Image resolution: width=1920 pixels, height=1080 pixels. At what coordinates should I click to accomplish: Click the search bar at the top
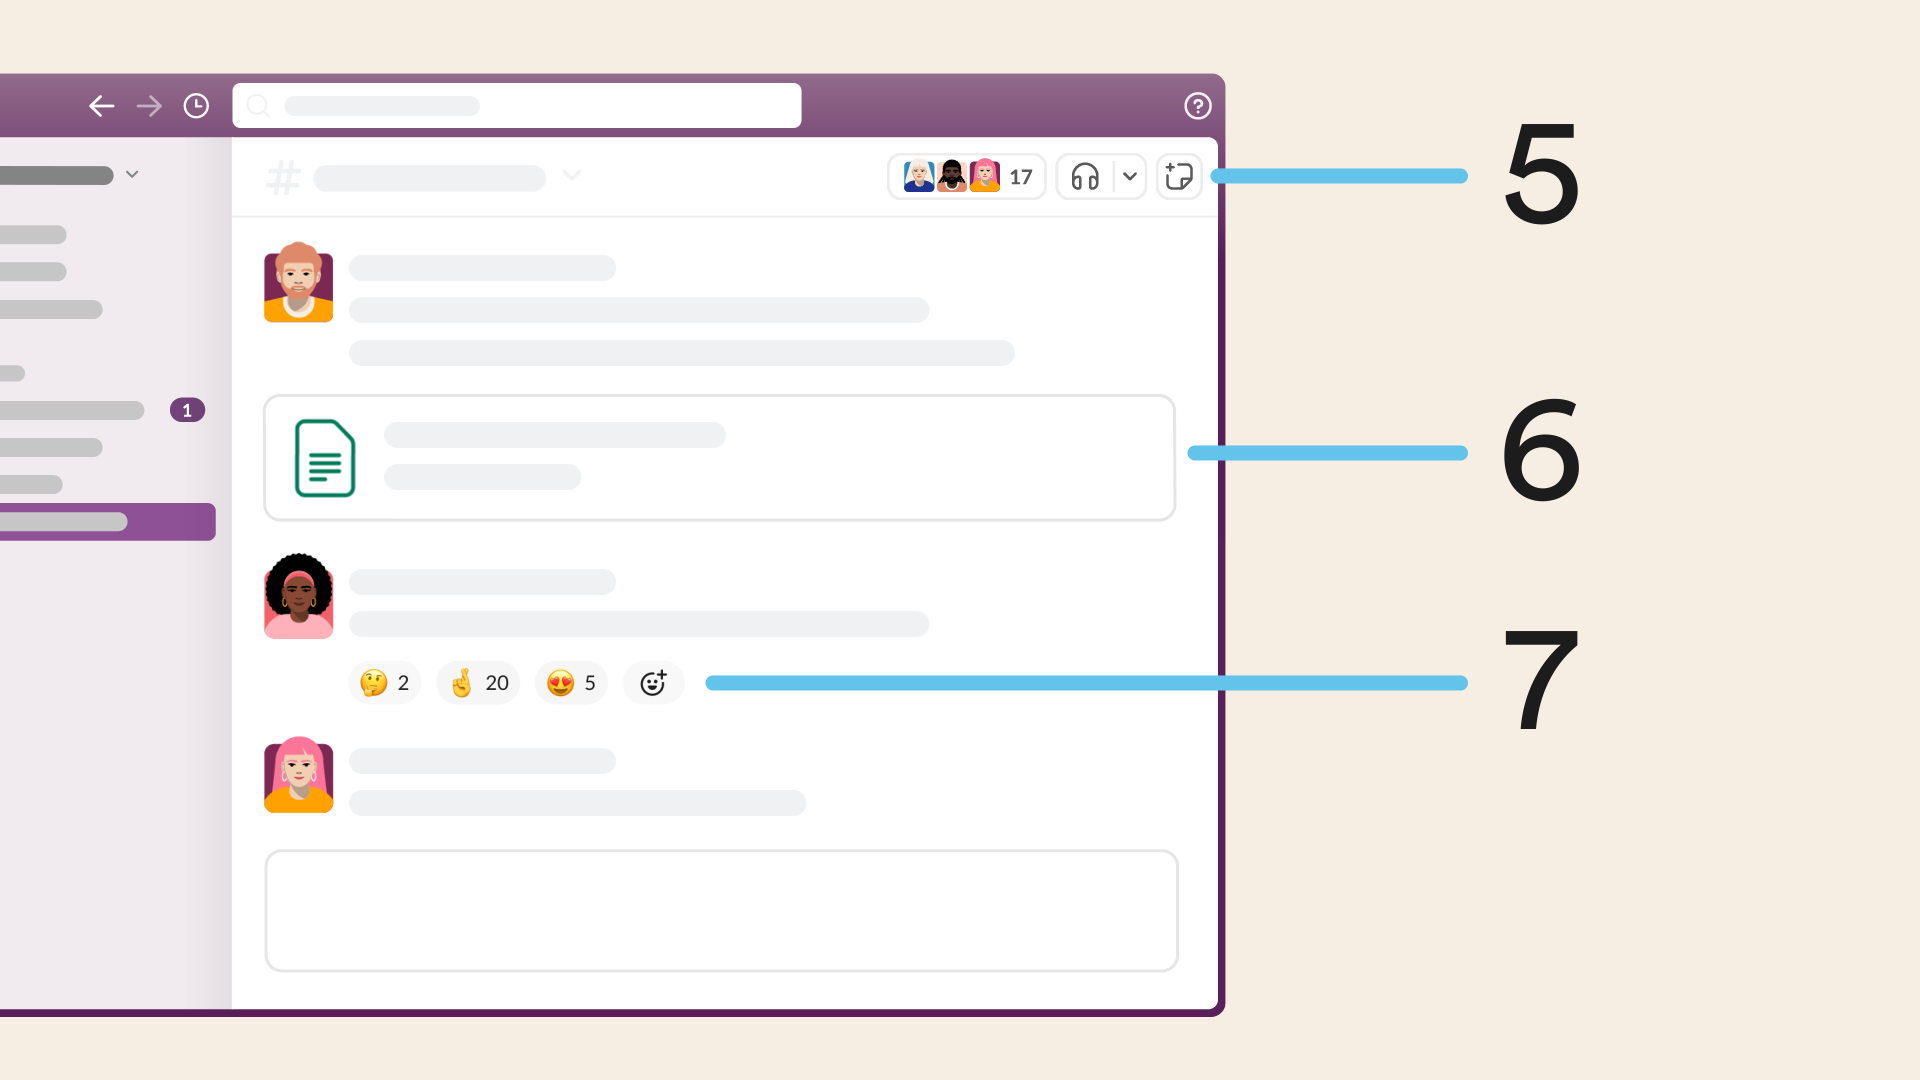[516, 105]
